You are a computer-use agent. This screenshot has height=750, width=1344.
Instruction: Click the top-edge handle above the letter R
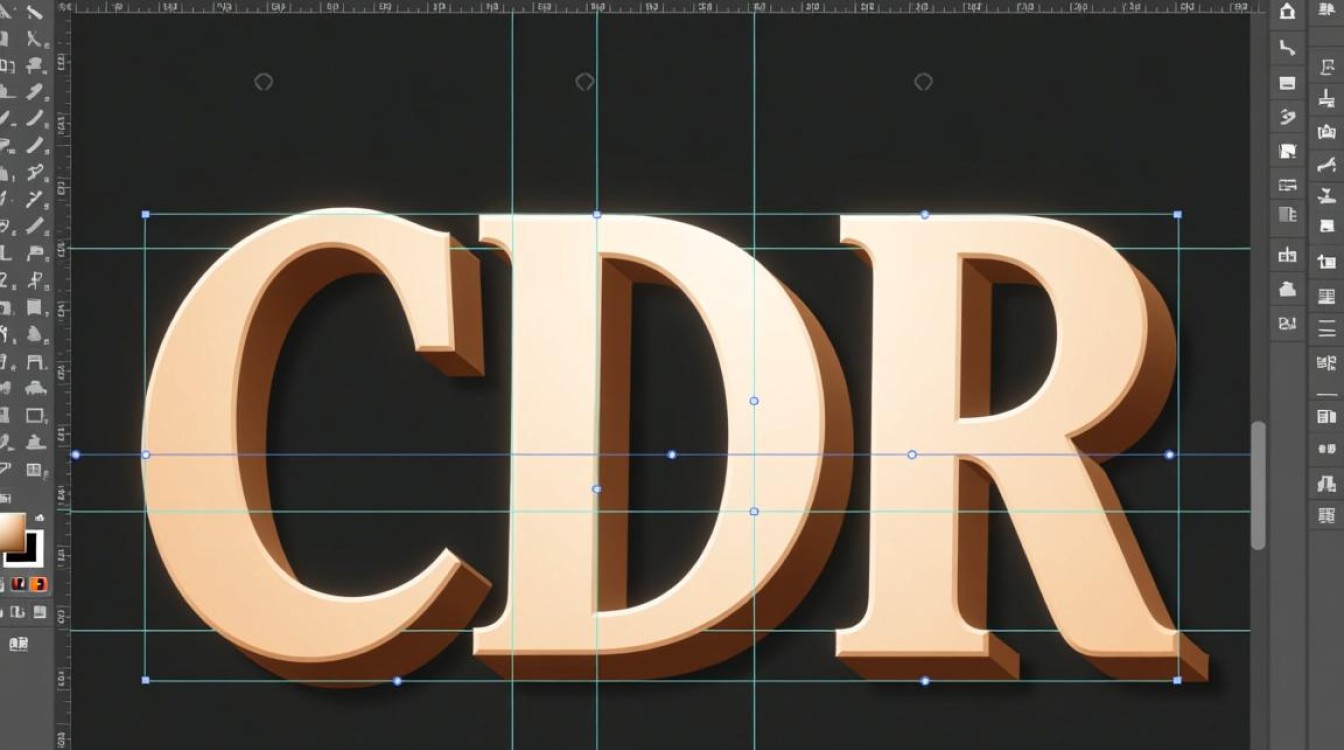[924, 214]
